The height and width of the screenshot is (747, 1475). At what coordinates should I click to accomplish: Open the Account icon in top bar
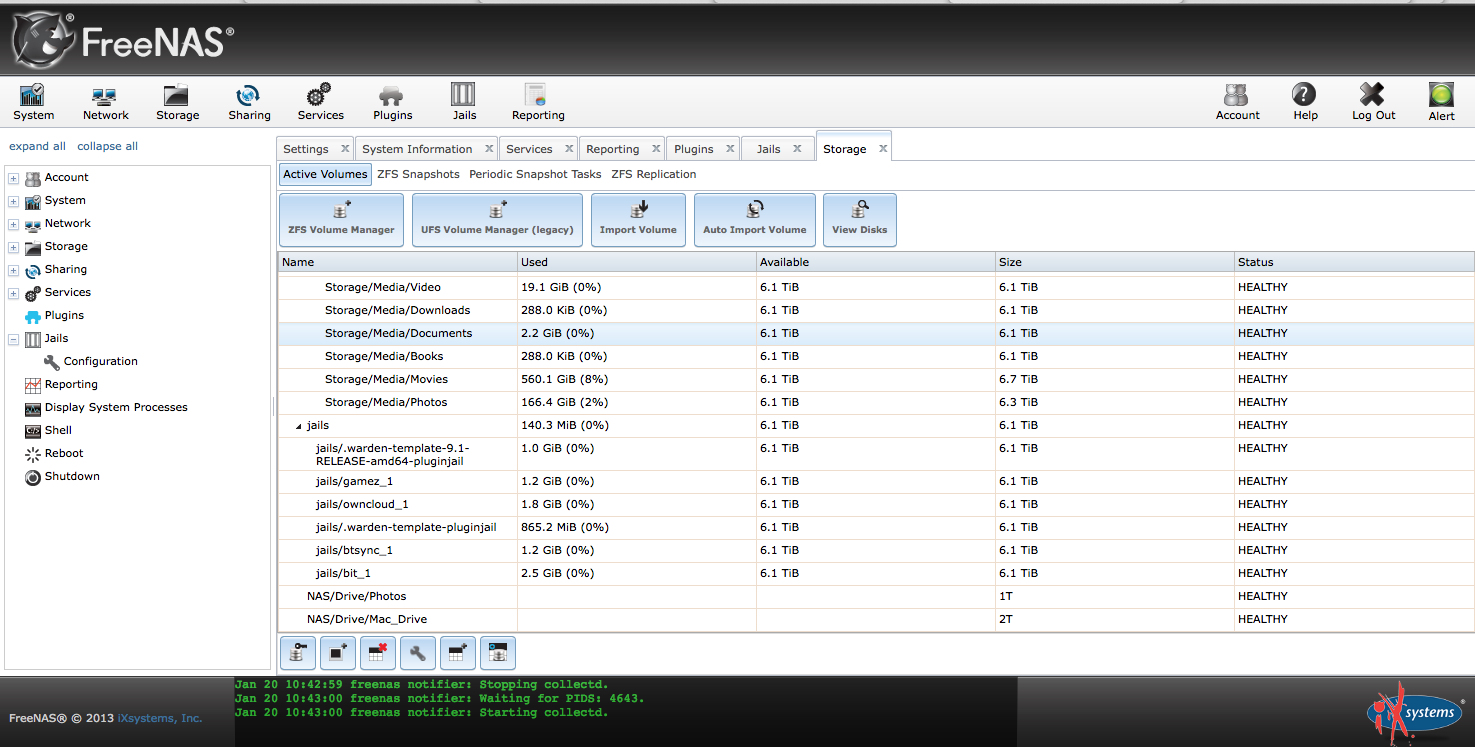click(x=1237, y=102)
